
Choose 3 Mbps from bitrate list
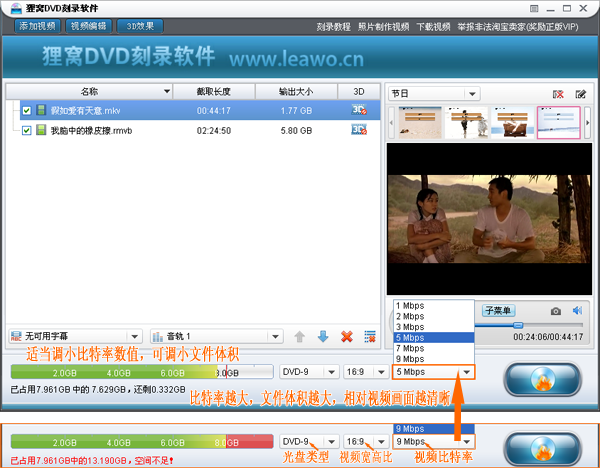point(434,327)
